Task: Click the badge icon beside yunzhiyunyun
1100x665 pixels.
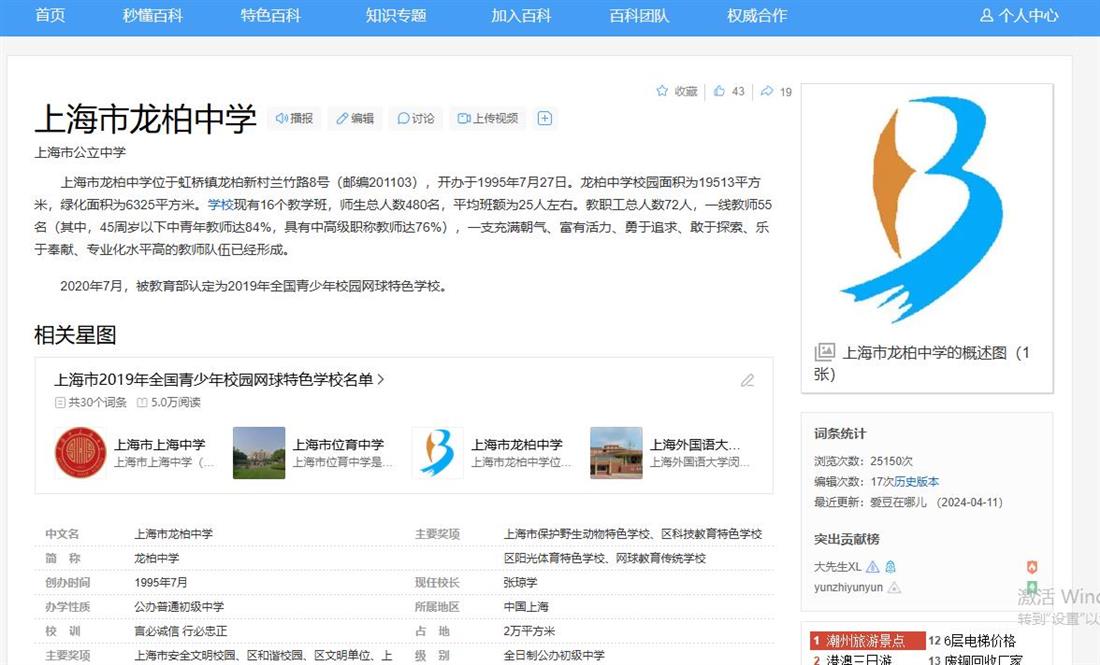Action: click(x=894, y=588)
